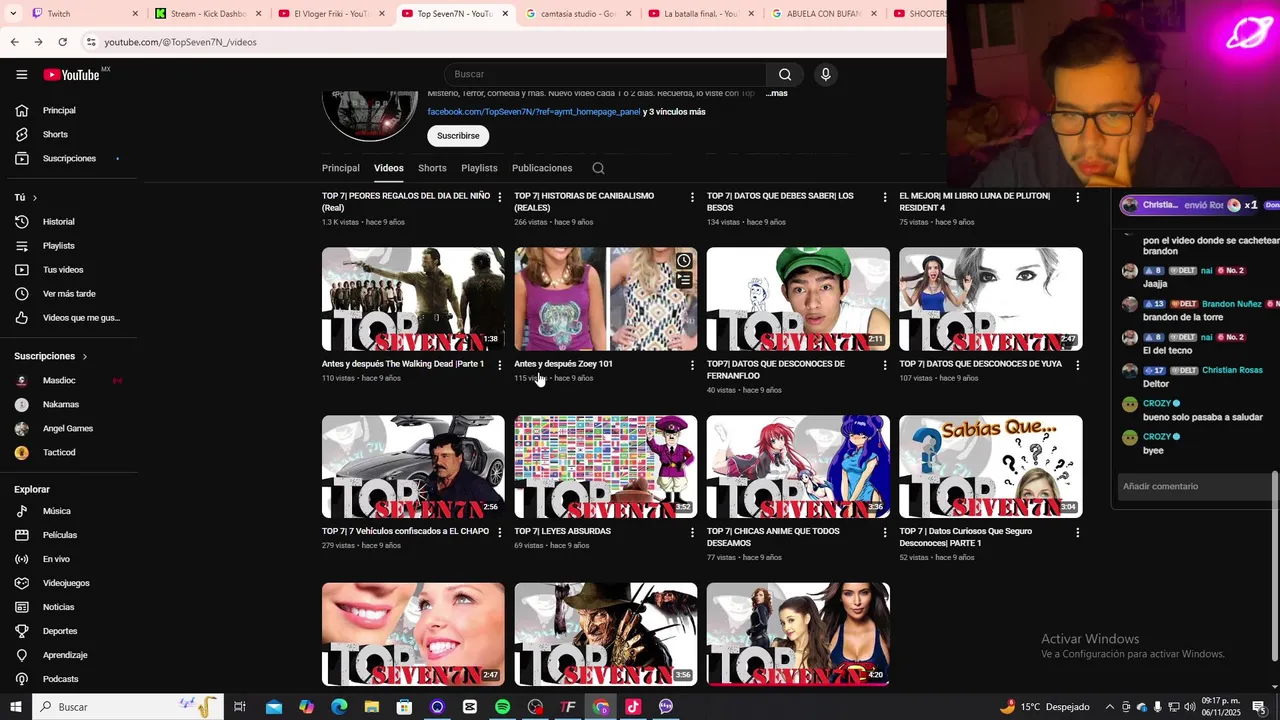
Task: Open LEYES ABSURDAS video thumbnail
Action: click(606, 467)
